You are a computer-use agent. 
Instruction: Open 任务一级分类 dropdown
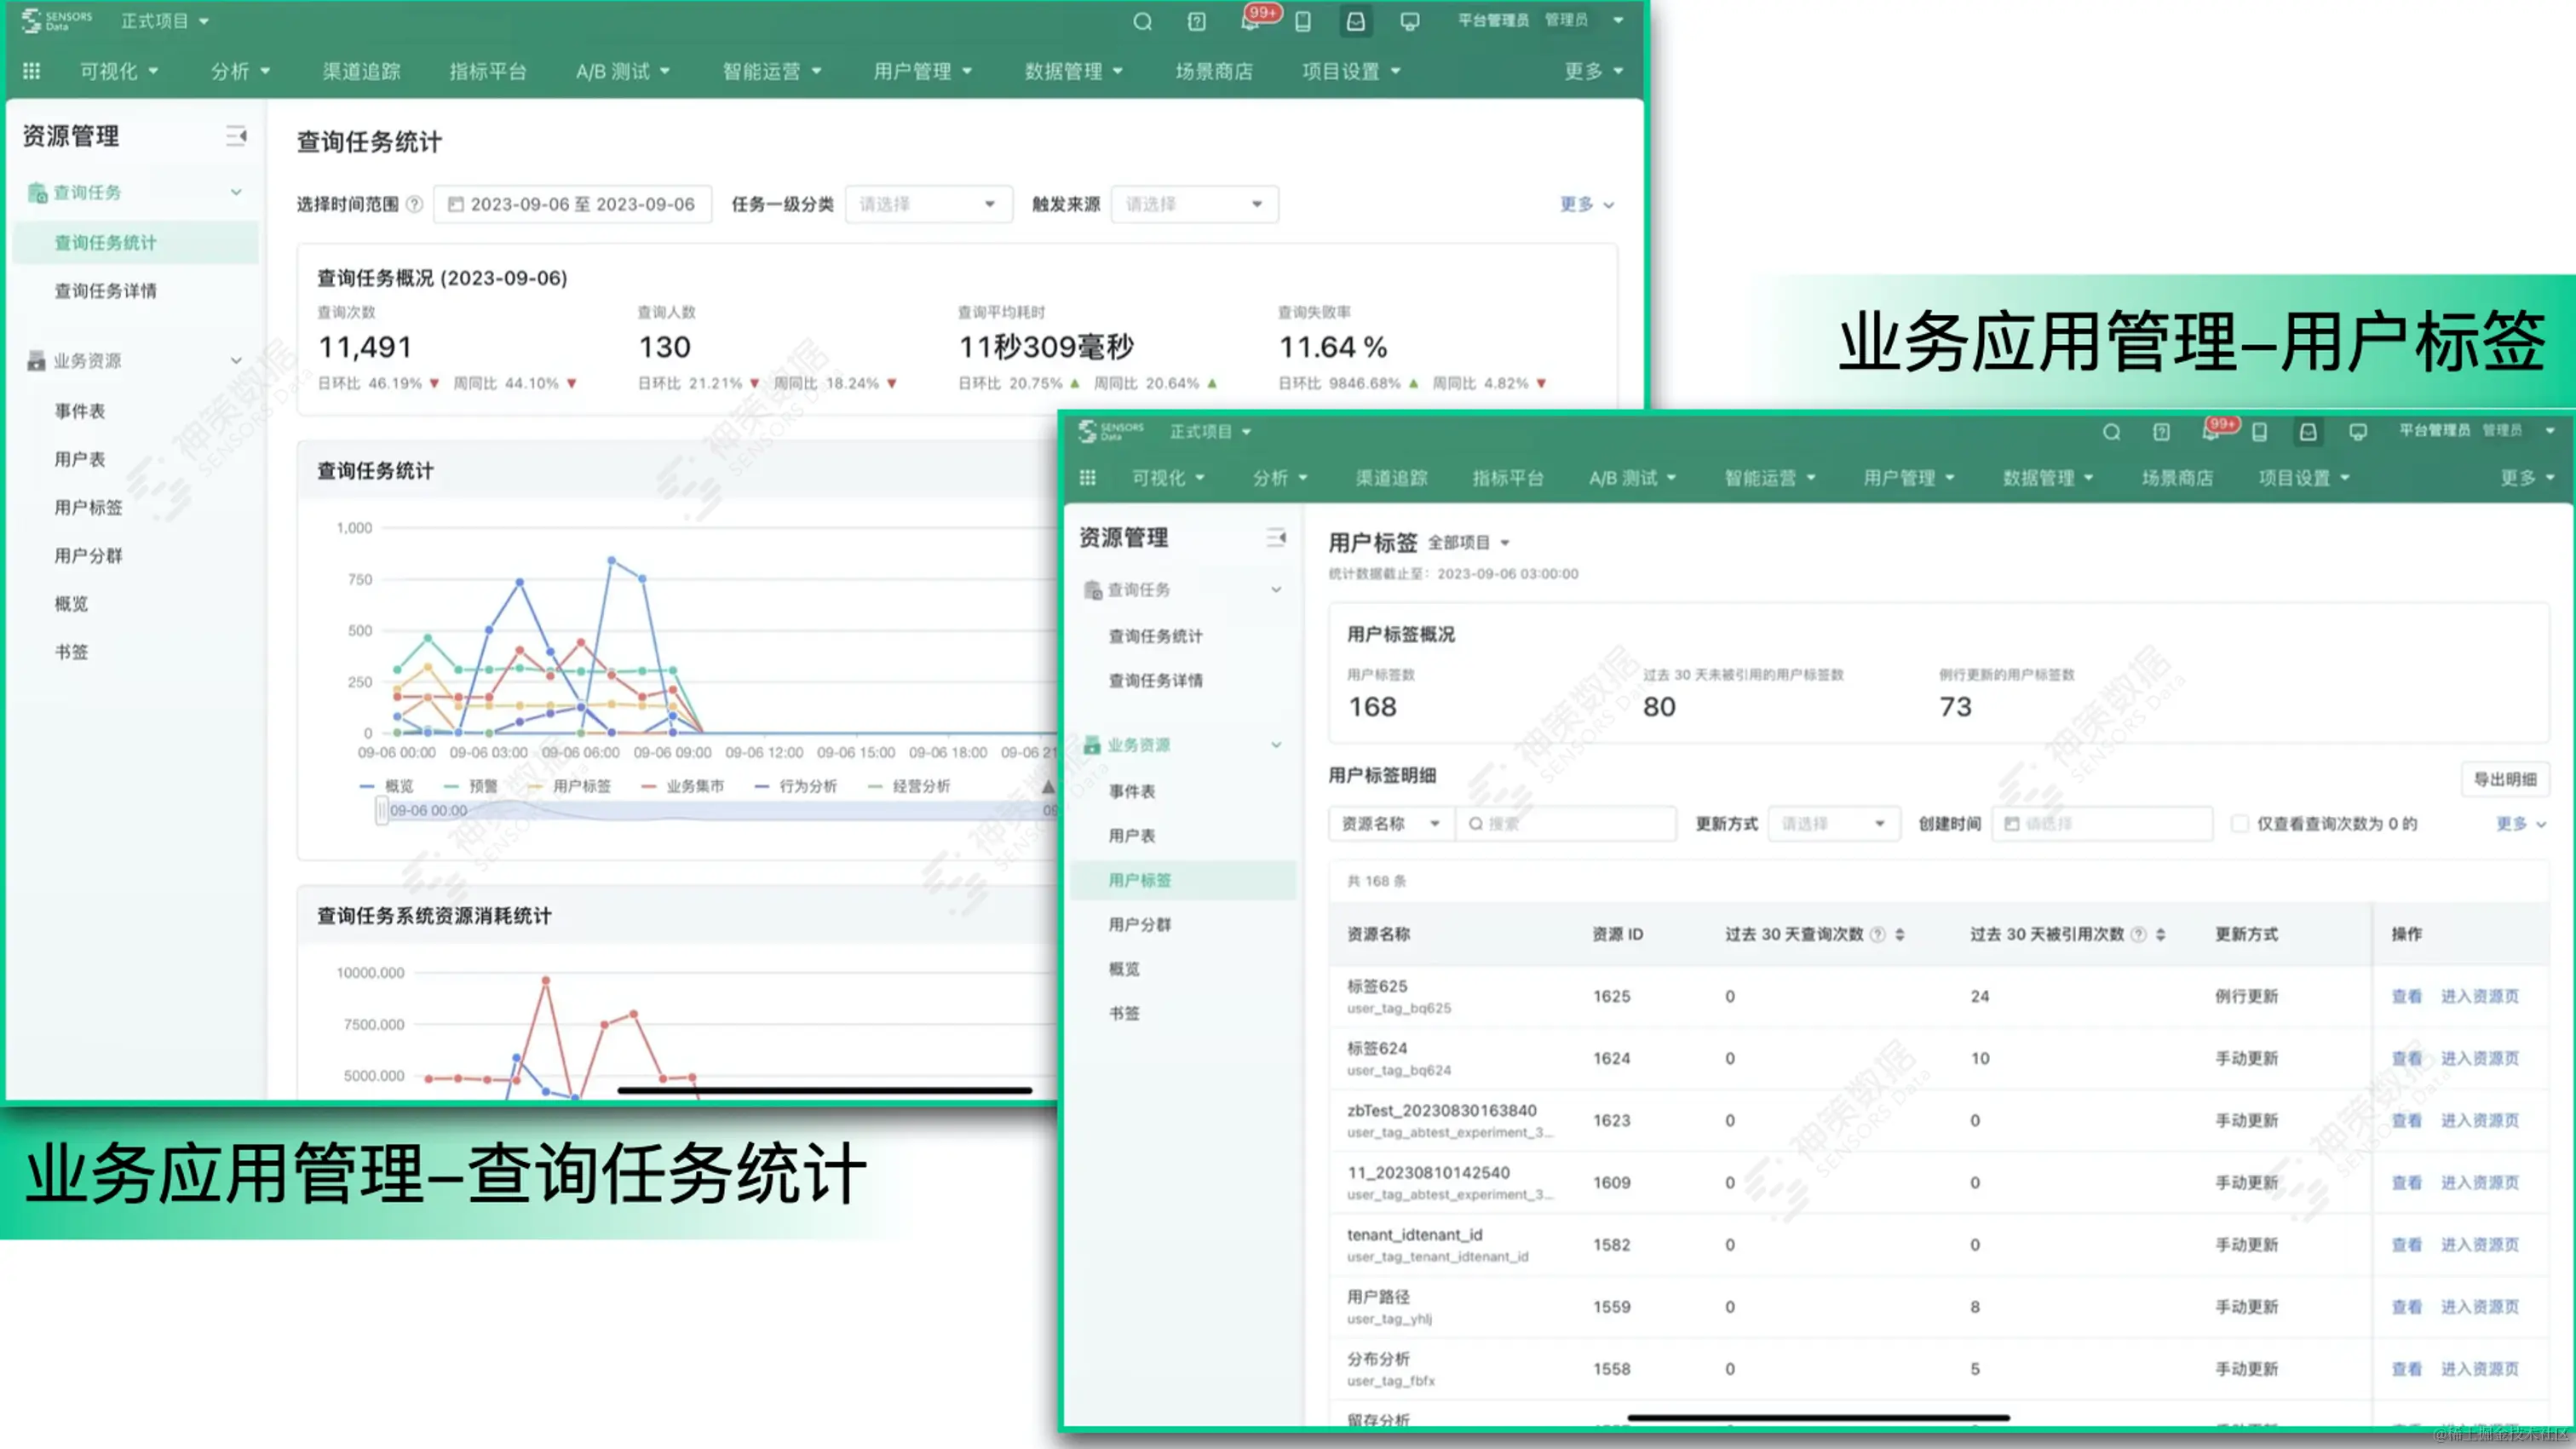coord(928,204)
